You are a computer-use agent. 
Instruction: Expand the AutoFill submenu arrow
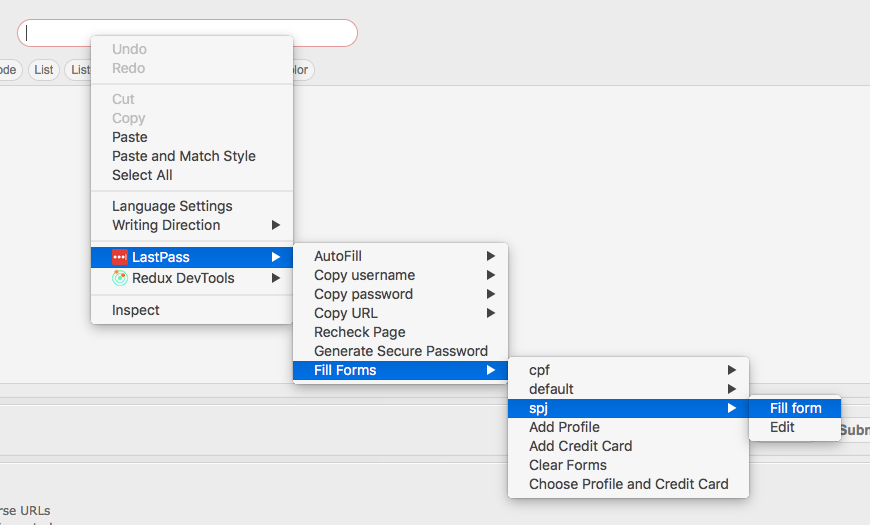(x=491, y=256)
